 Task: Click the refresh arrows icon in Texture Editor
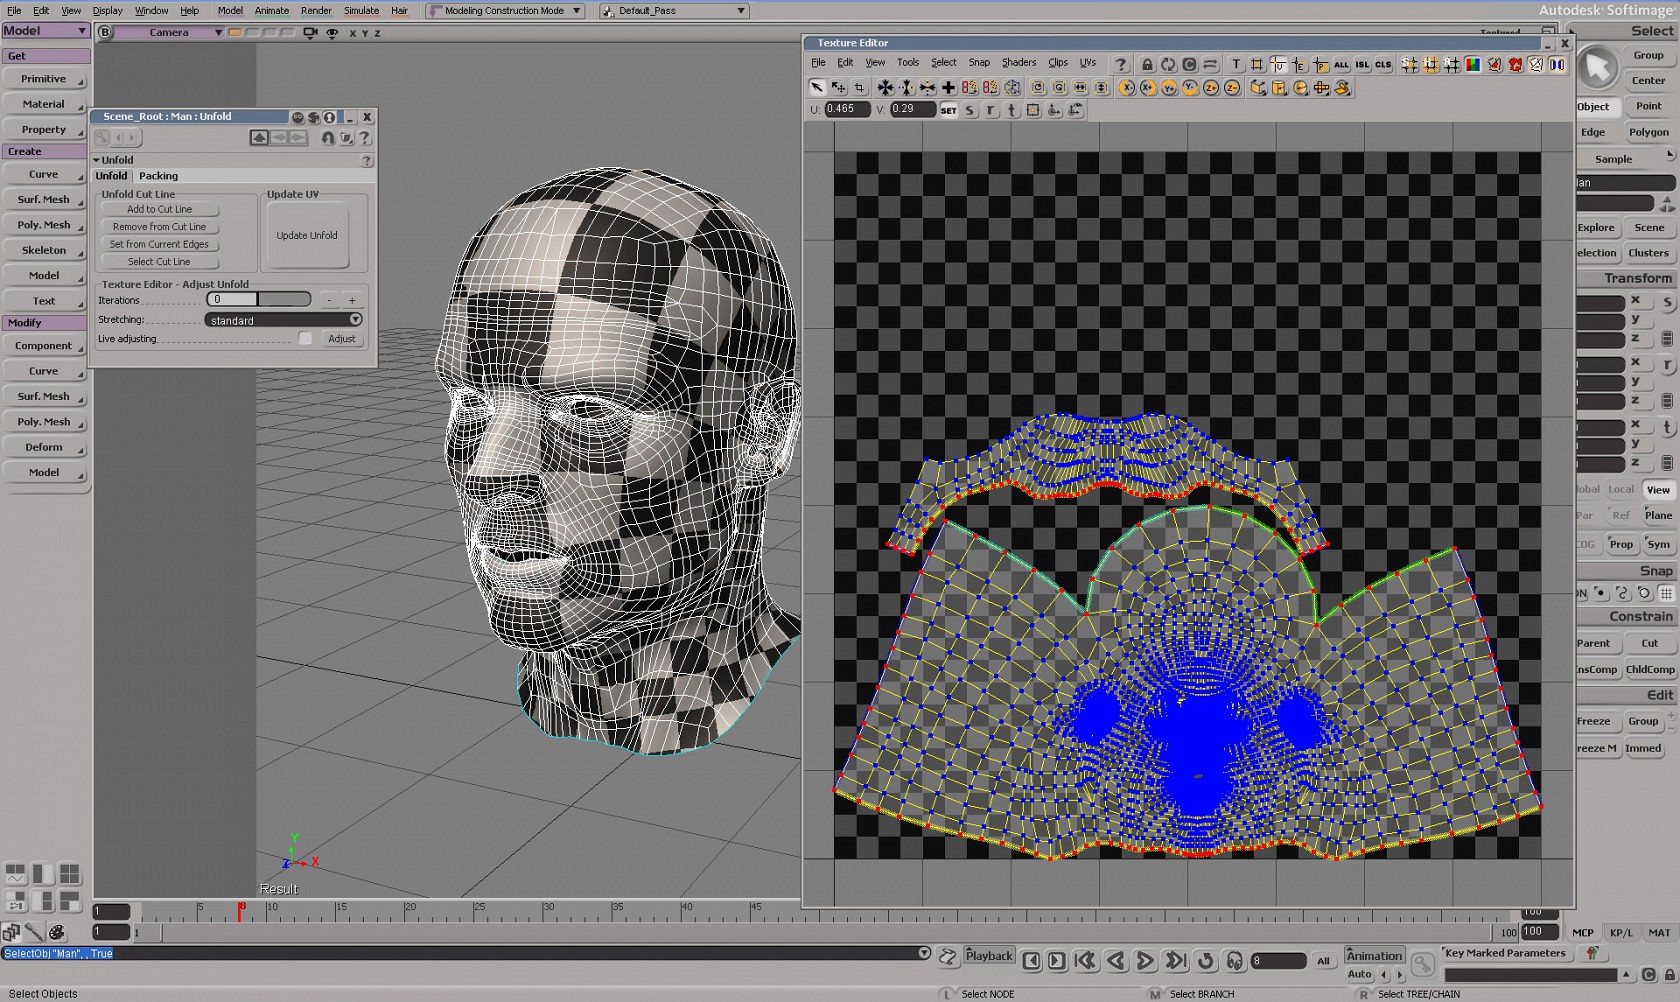pyautogui.click(x=1168, y=64)
